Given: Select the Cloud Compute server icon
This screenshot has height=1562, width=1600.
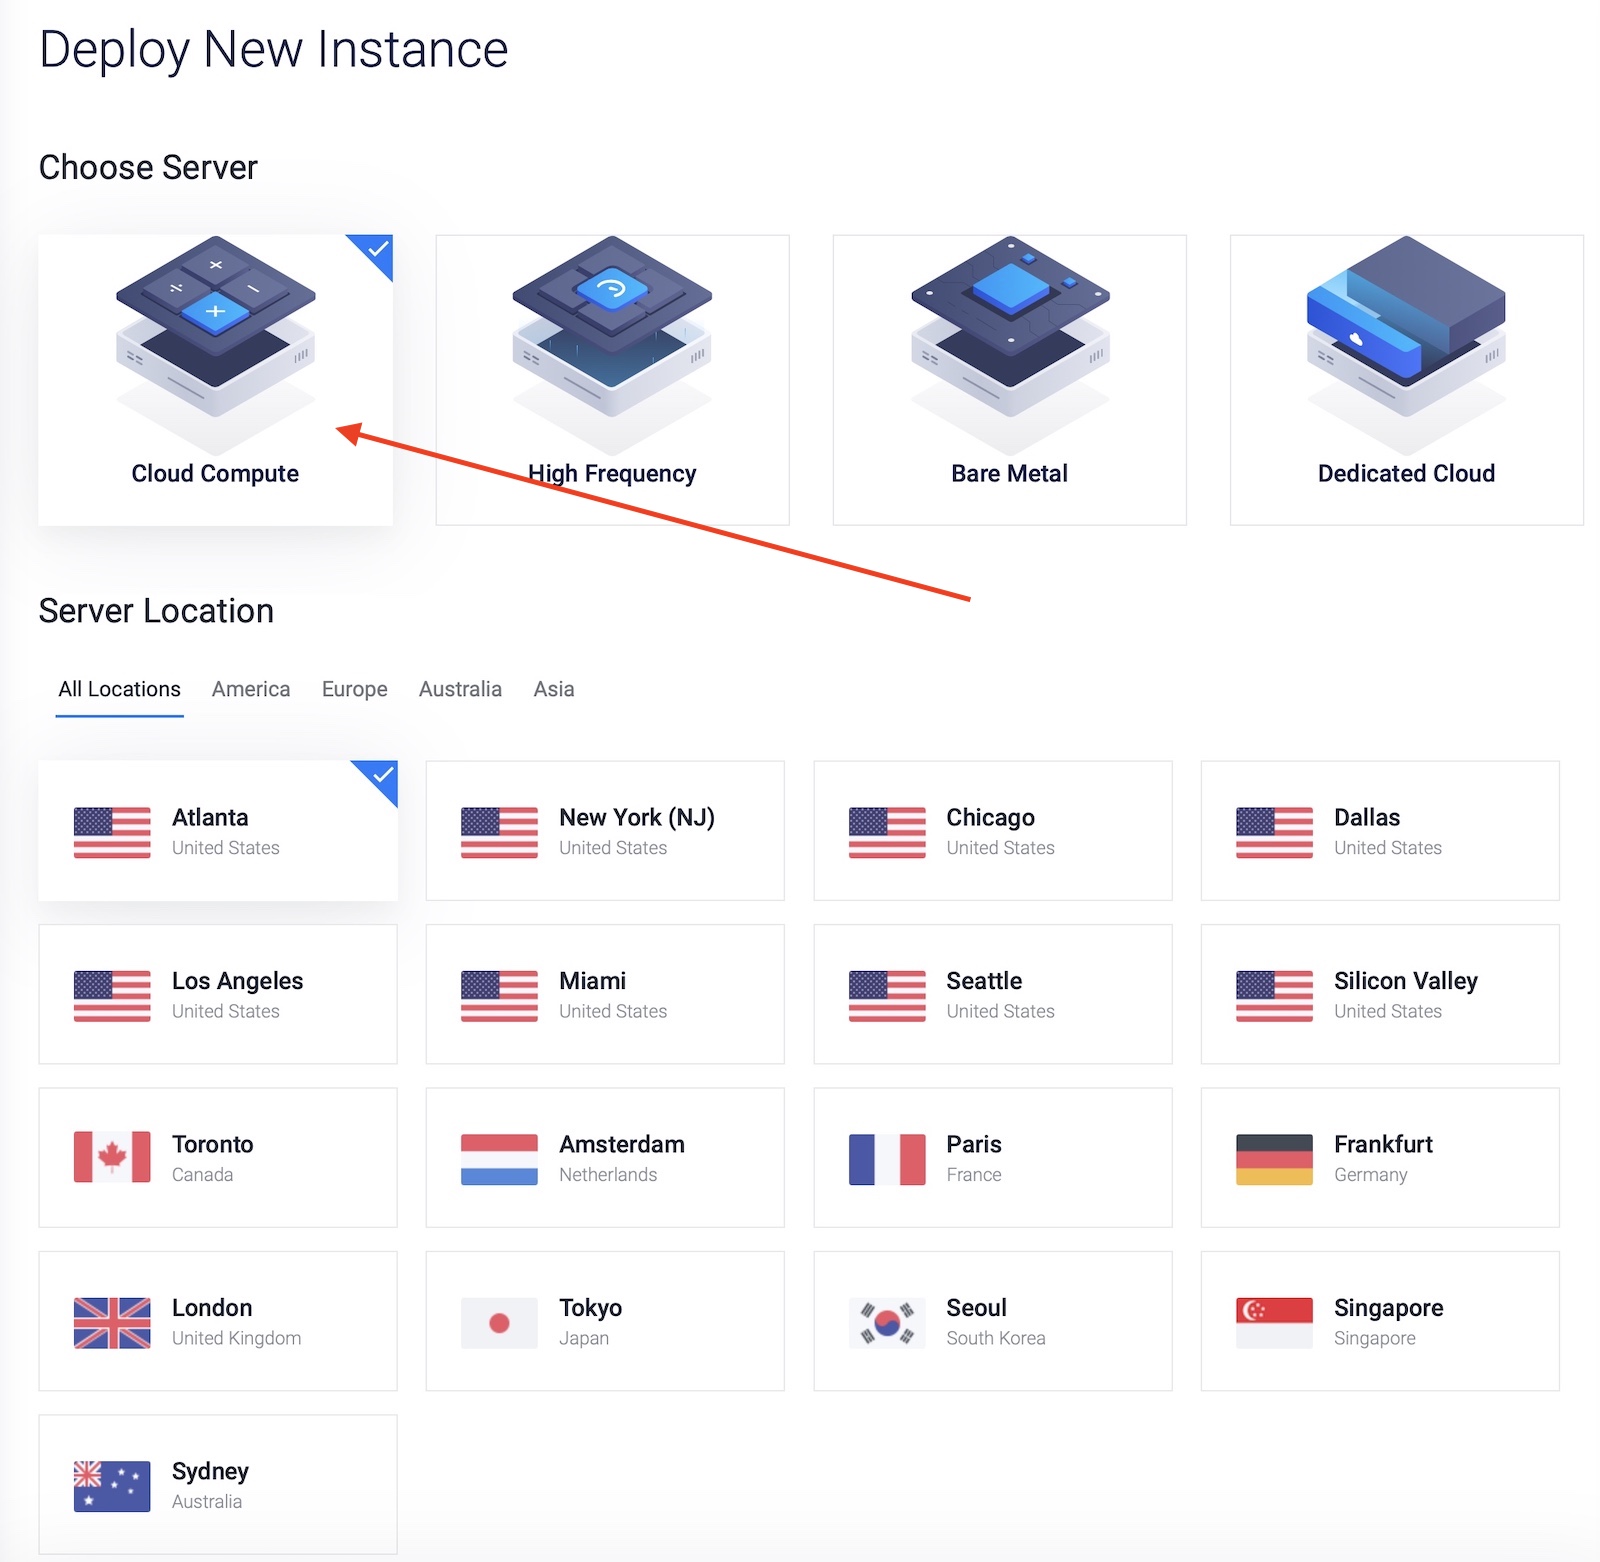Looking at the screenshot, I should coord(215,330).
